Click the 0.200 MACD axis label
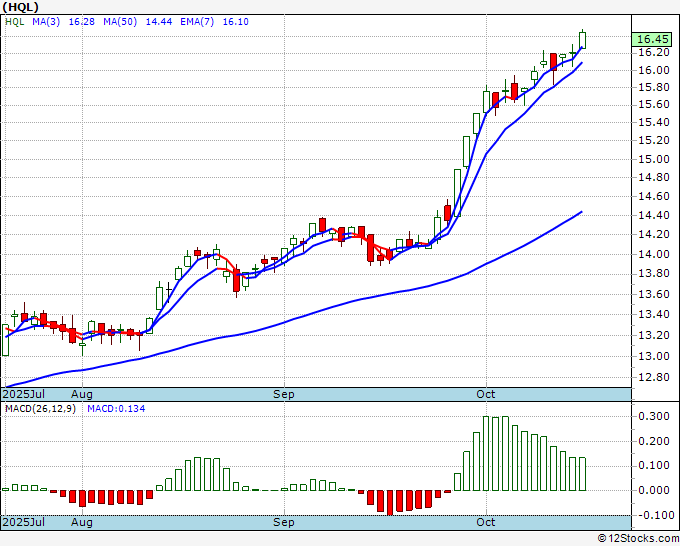This screenshot has height=546, width=680. [654, 441]
